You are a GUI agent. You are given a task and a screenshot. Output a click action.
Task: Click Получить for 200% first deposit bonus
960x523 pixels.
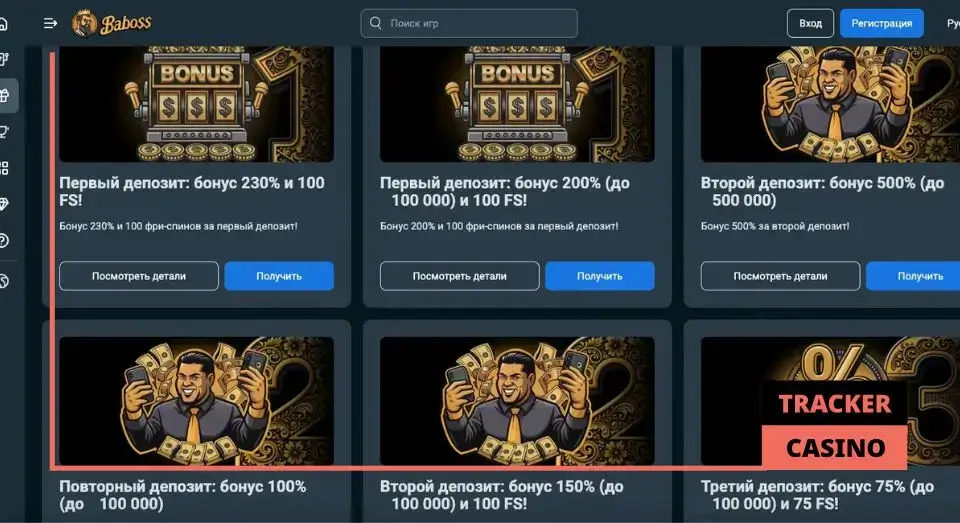click(x=600, y=276)
